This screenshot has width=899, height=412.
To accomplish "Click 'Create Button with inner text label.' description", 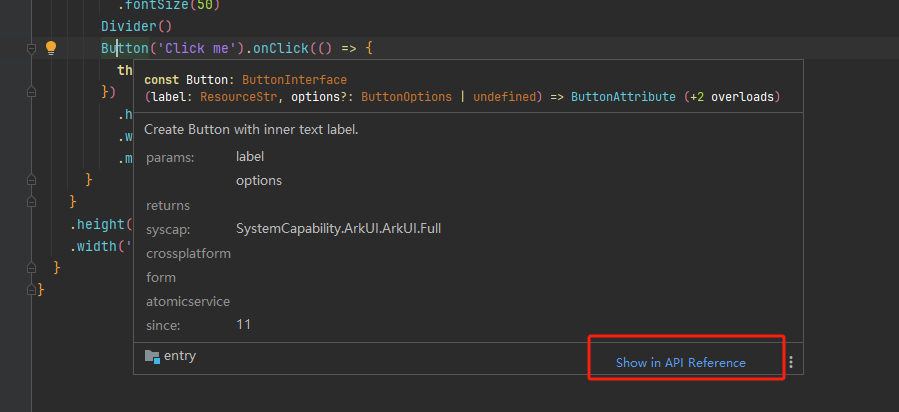I will click(251, 130).
